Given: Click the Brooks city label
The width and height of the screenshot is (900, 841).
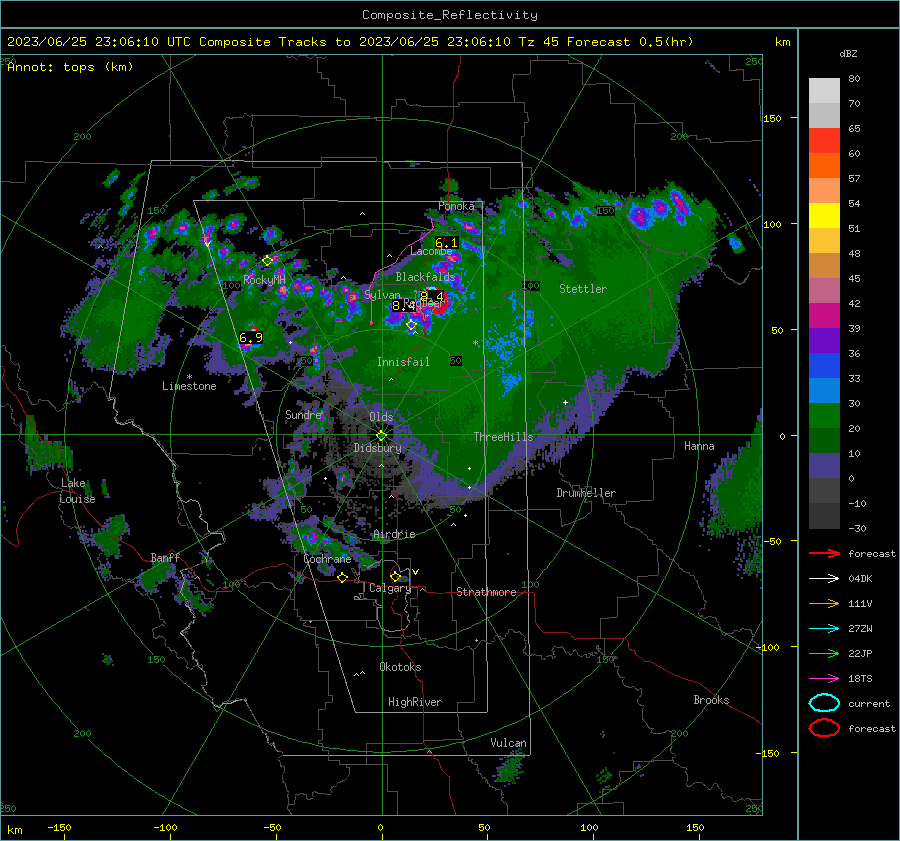Looking at the screenshot, I should [x=711, y=700].
